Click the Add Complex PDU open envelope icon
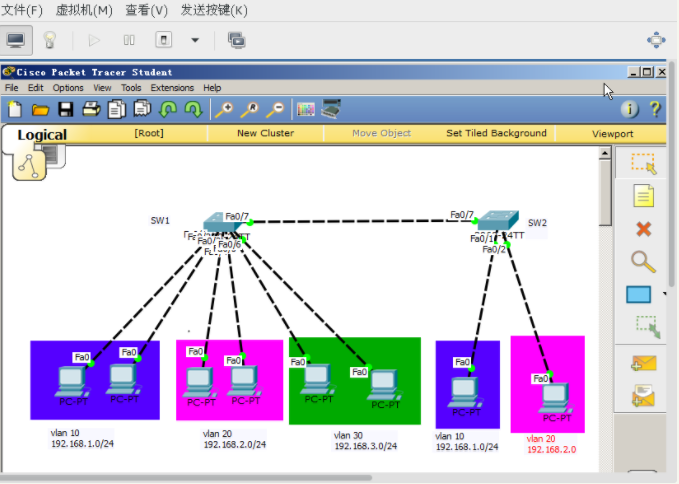 tap(643, 395)
